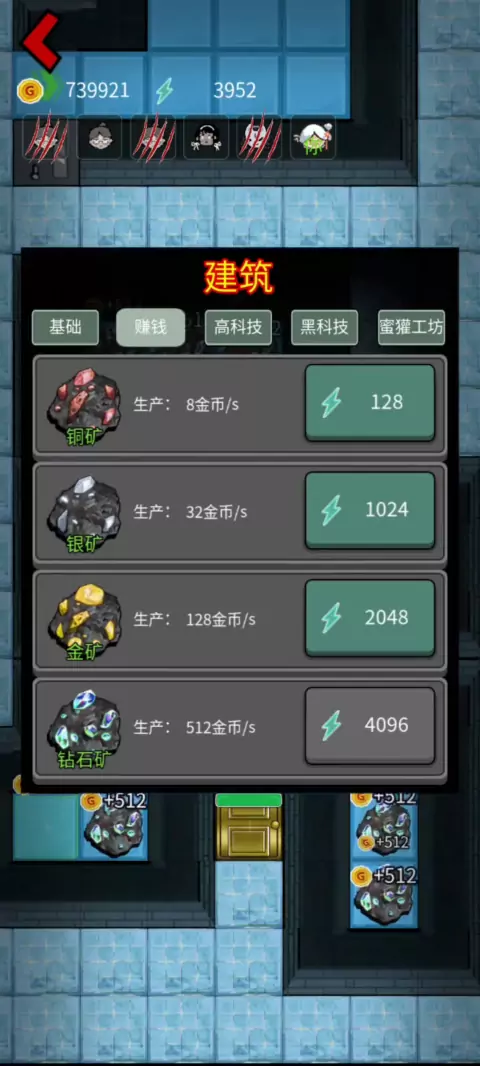Buy gold mine for 2048 energy
Screen dimensions: 480x1066
(x=370, y=617)
